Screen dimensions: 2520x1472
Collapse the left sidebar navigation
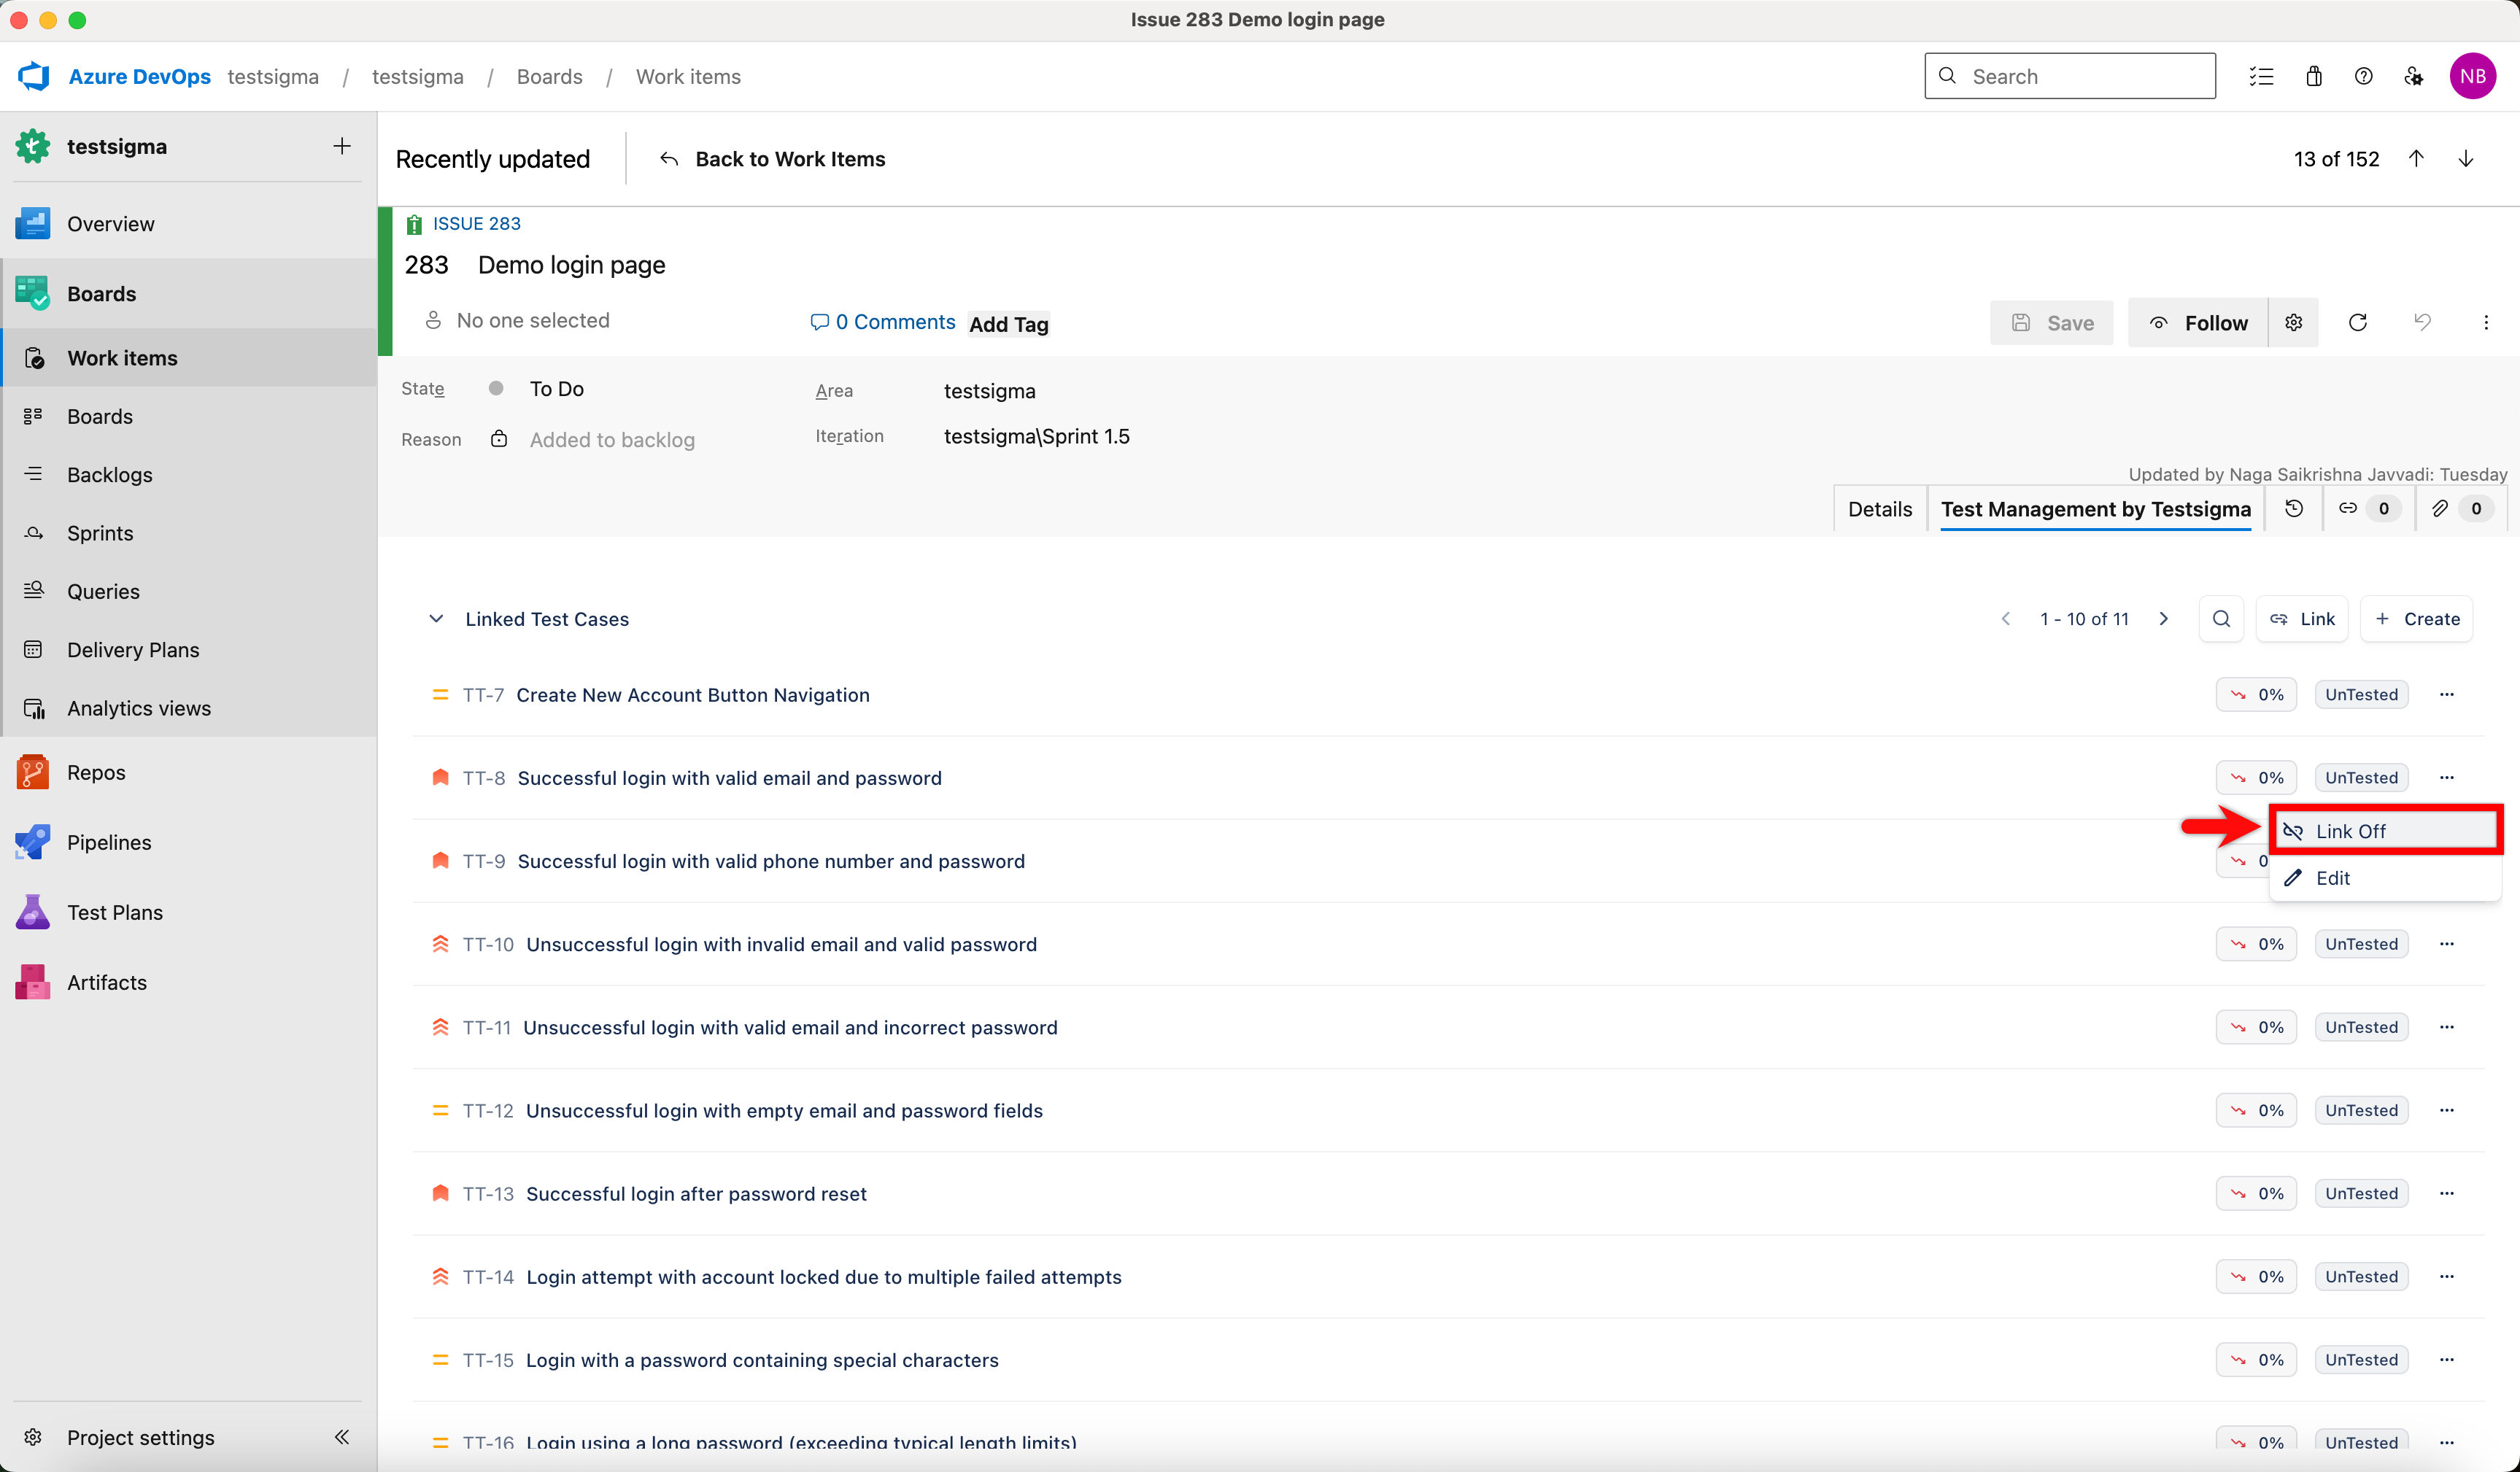tap(342, 1437)
